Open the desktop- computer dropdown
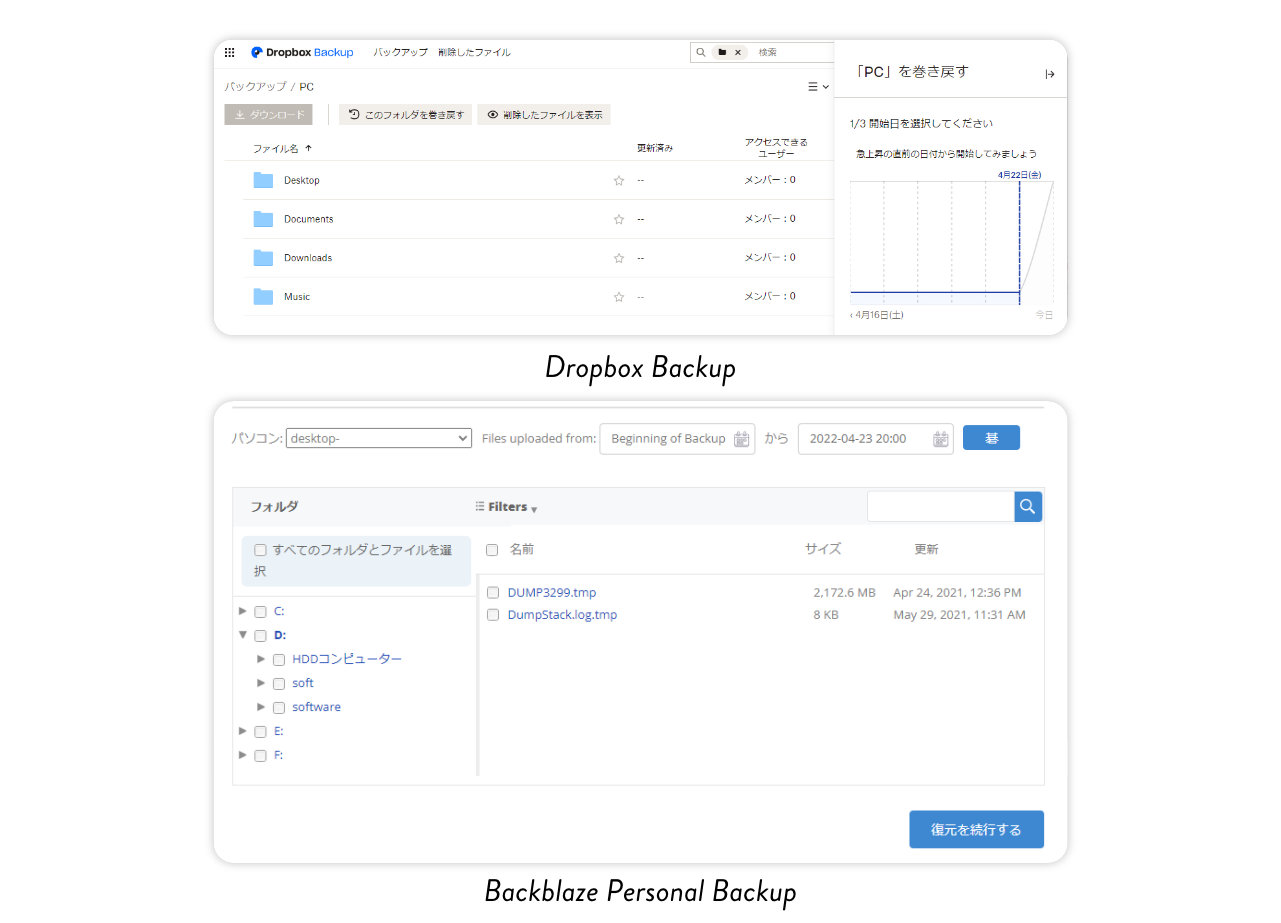The image size is (1281, 923). coord(378,438)
